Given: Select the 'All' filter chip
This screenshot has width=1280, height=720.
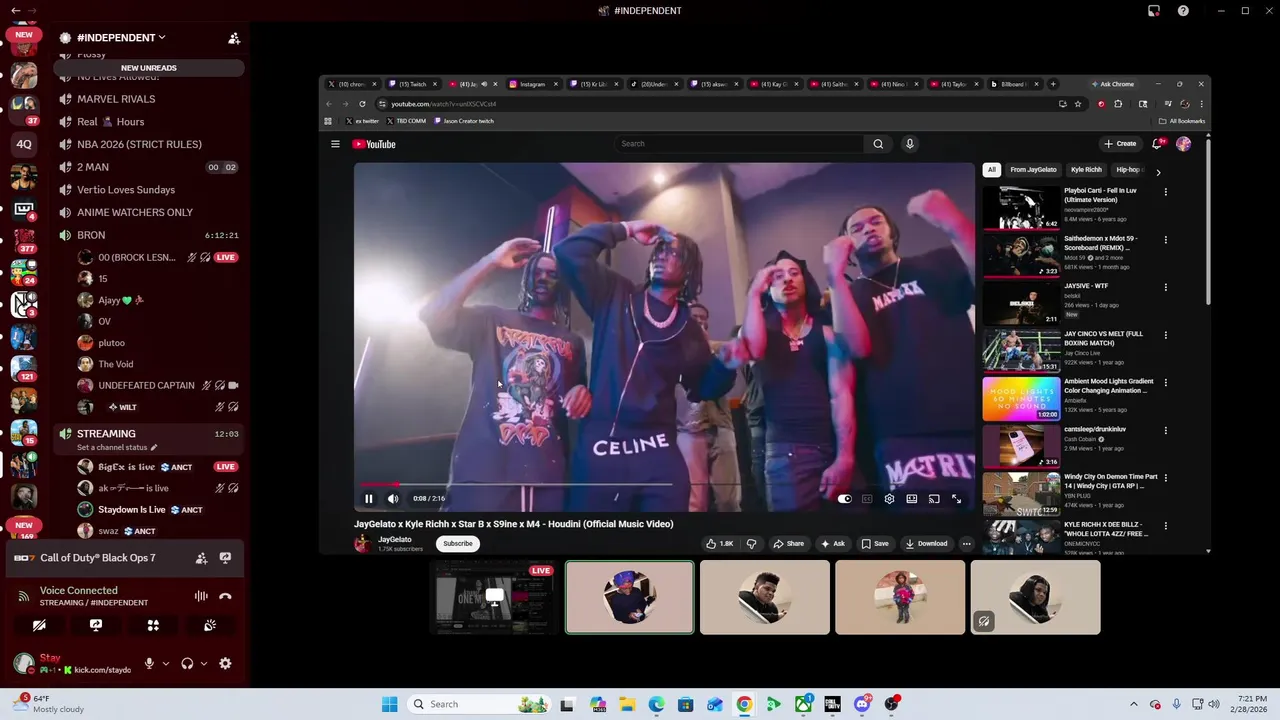Looking at the screenshot, I should coord(992,170).
